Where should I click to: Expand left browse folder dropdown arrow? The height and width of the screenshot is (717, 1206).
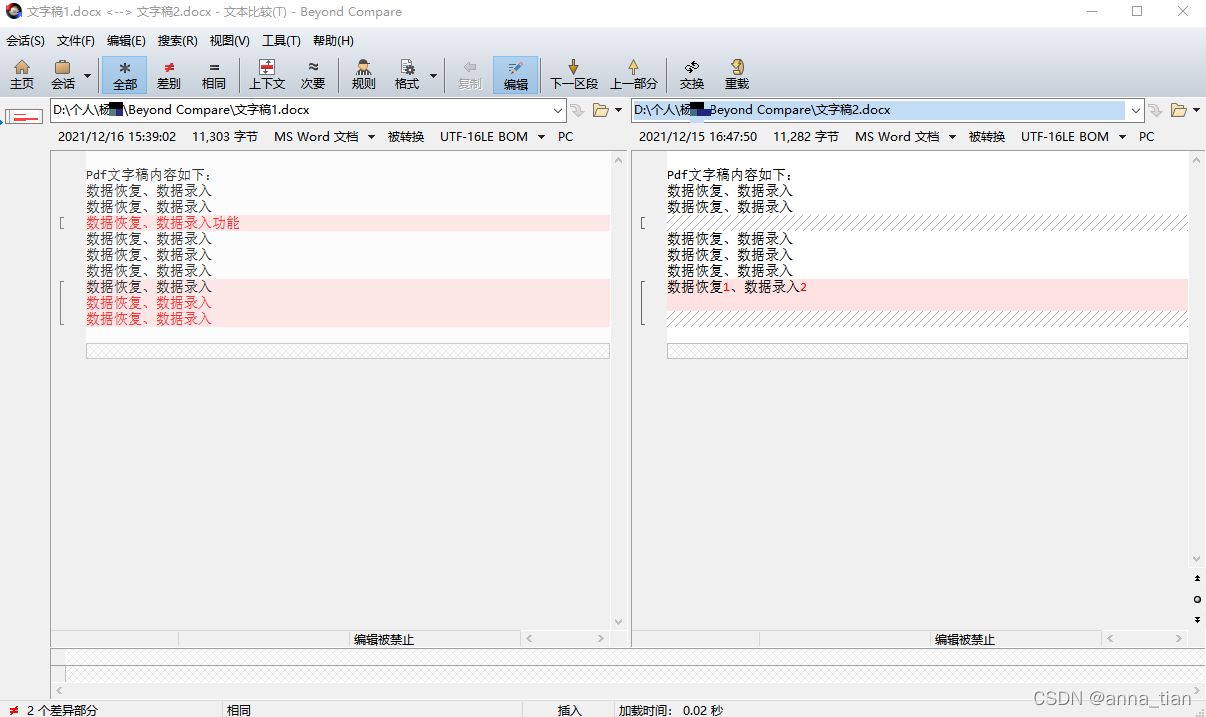click(618, 110)
